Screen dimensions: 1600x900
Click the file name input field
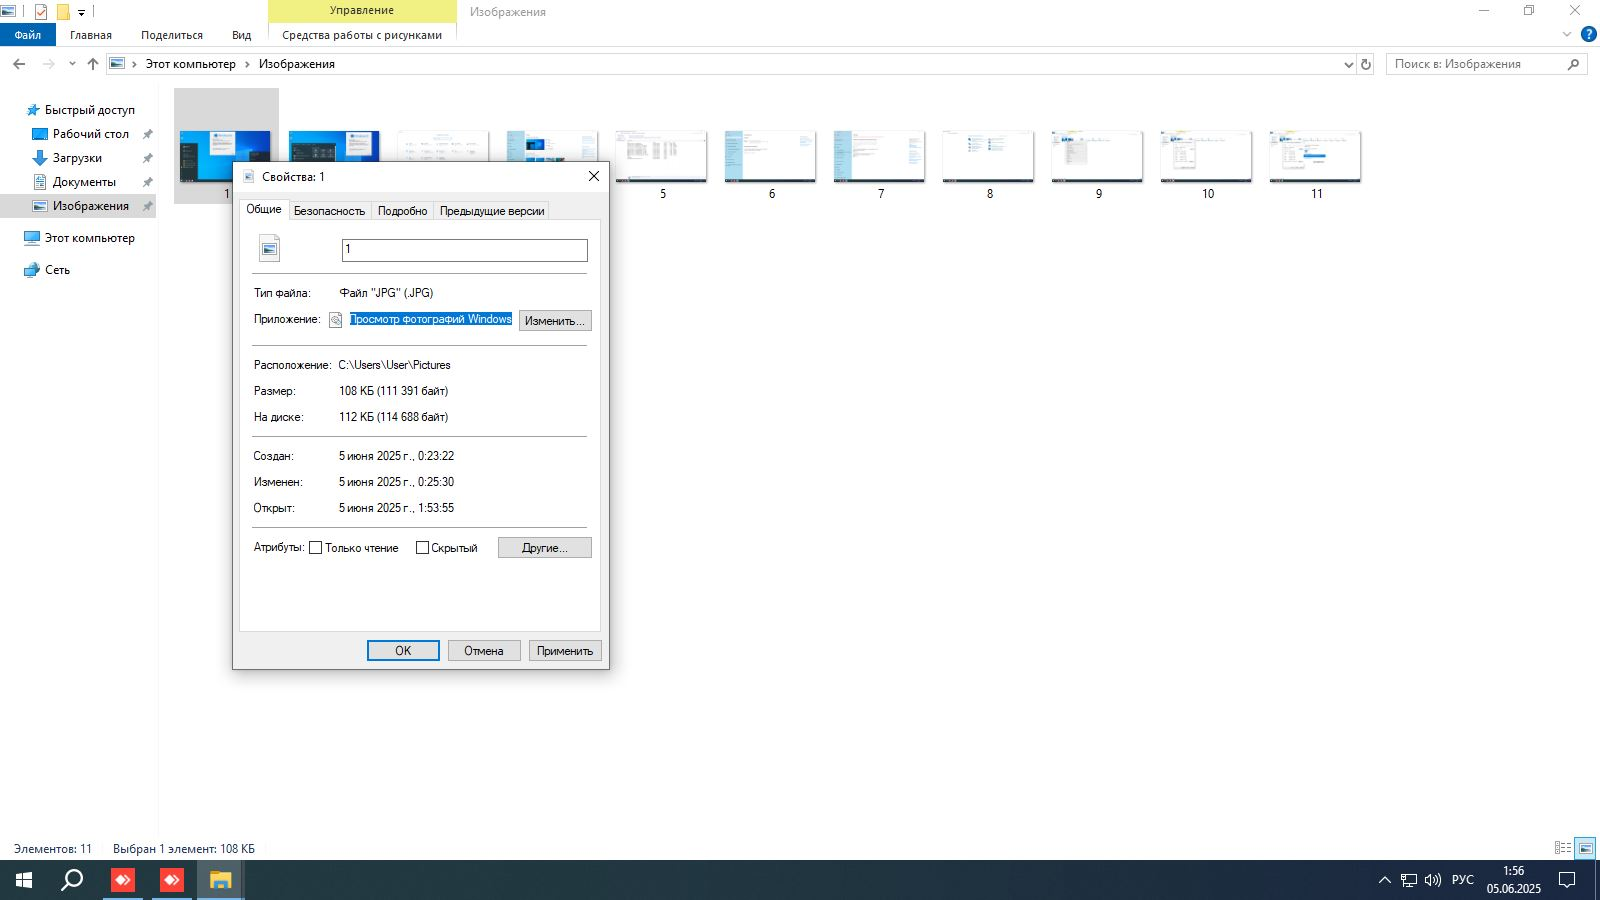(x=465, y=250)
